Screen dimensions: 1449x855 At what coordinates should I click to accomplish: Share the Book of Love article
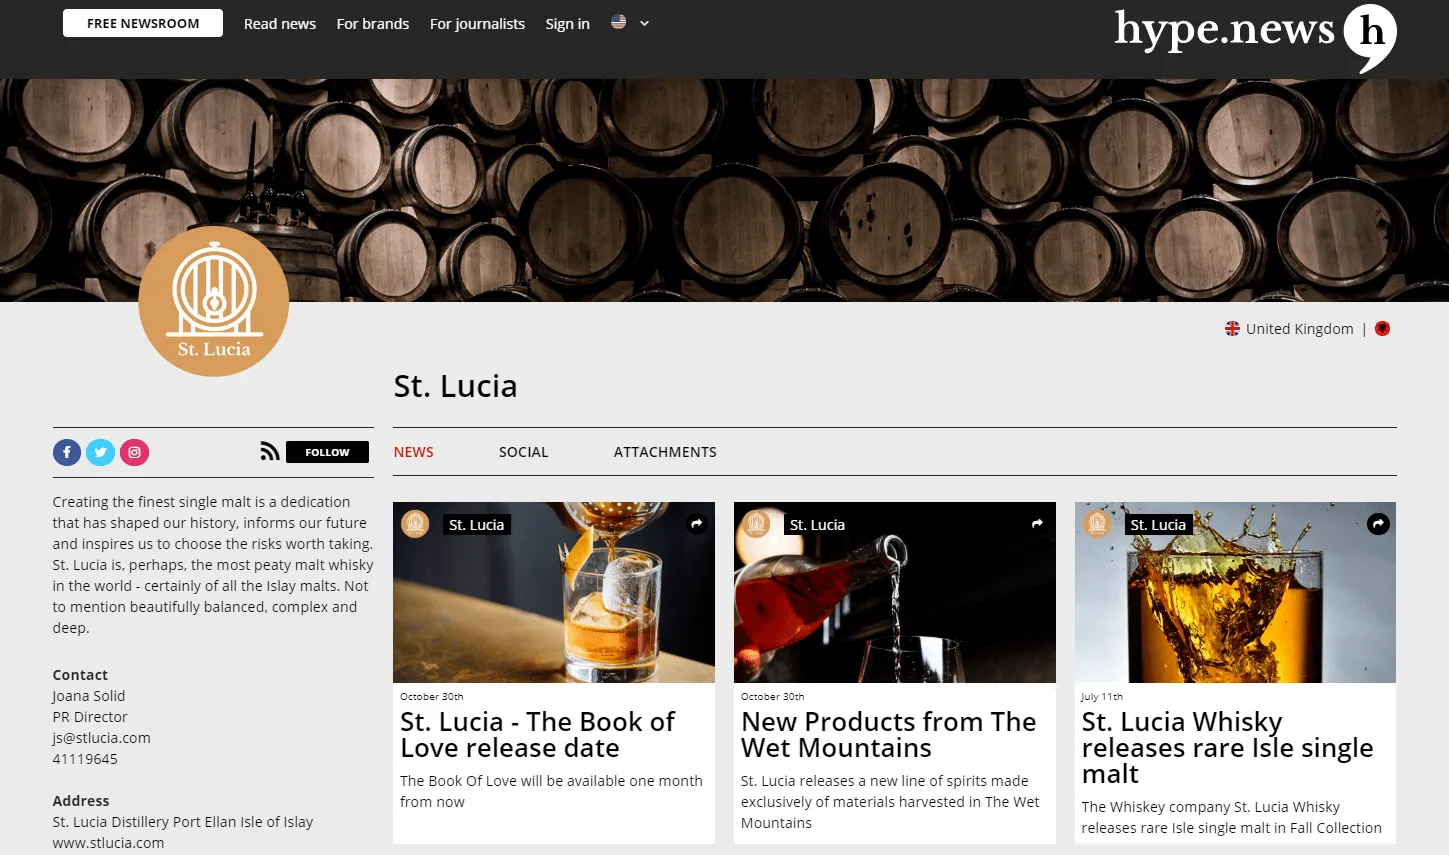(697, 523)
